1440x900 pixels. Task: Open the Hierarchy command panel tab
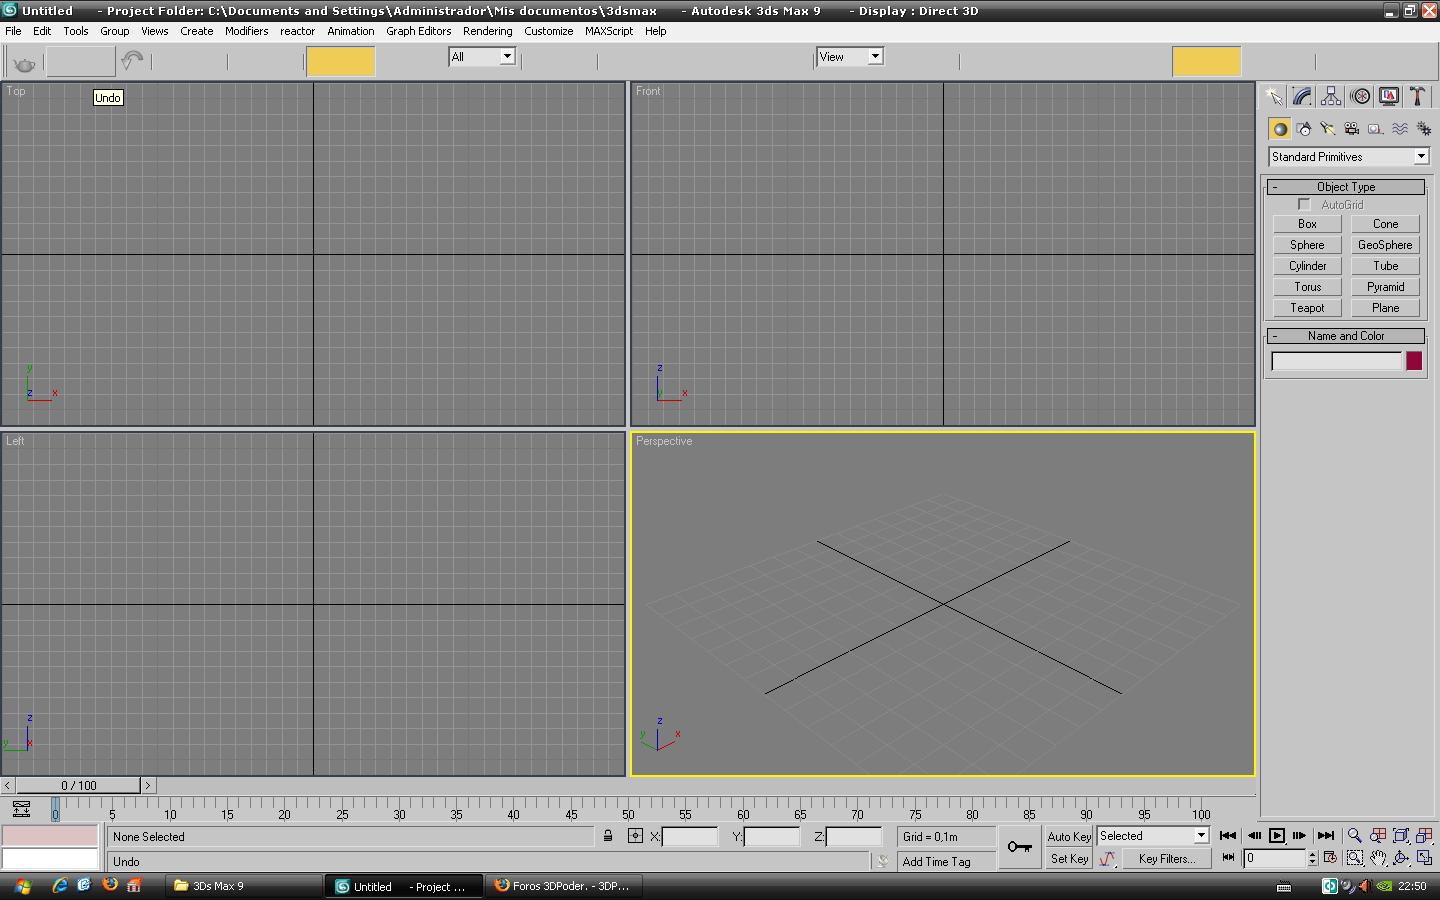click(1331, 96)
